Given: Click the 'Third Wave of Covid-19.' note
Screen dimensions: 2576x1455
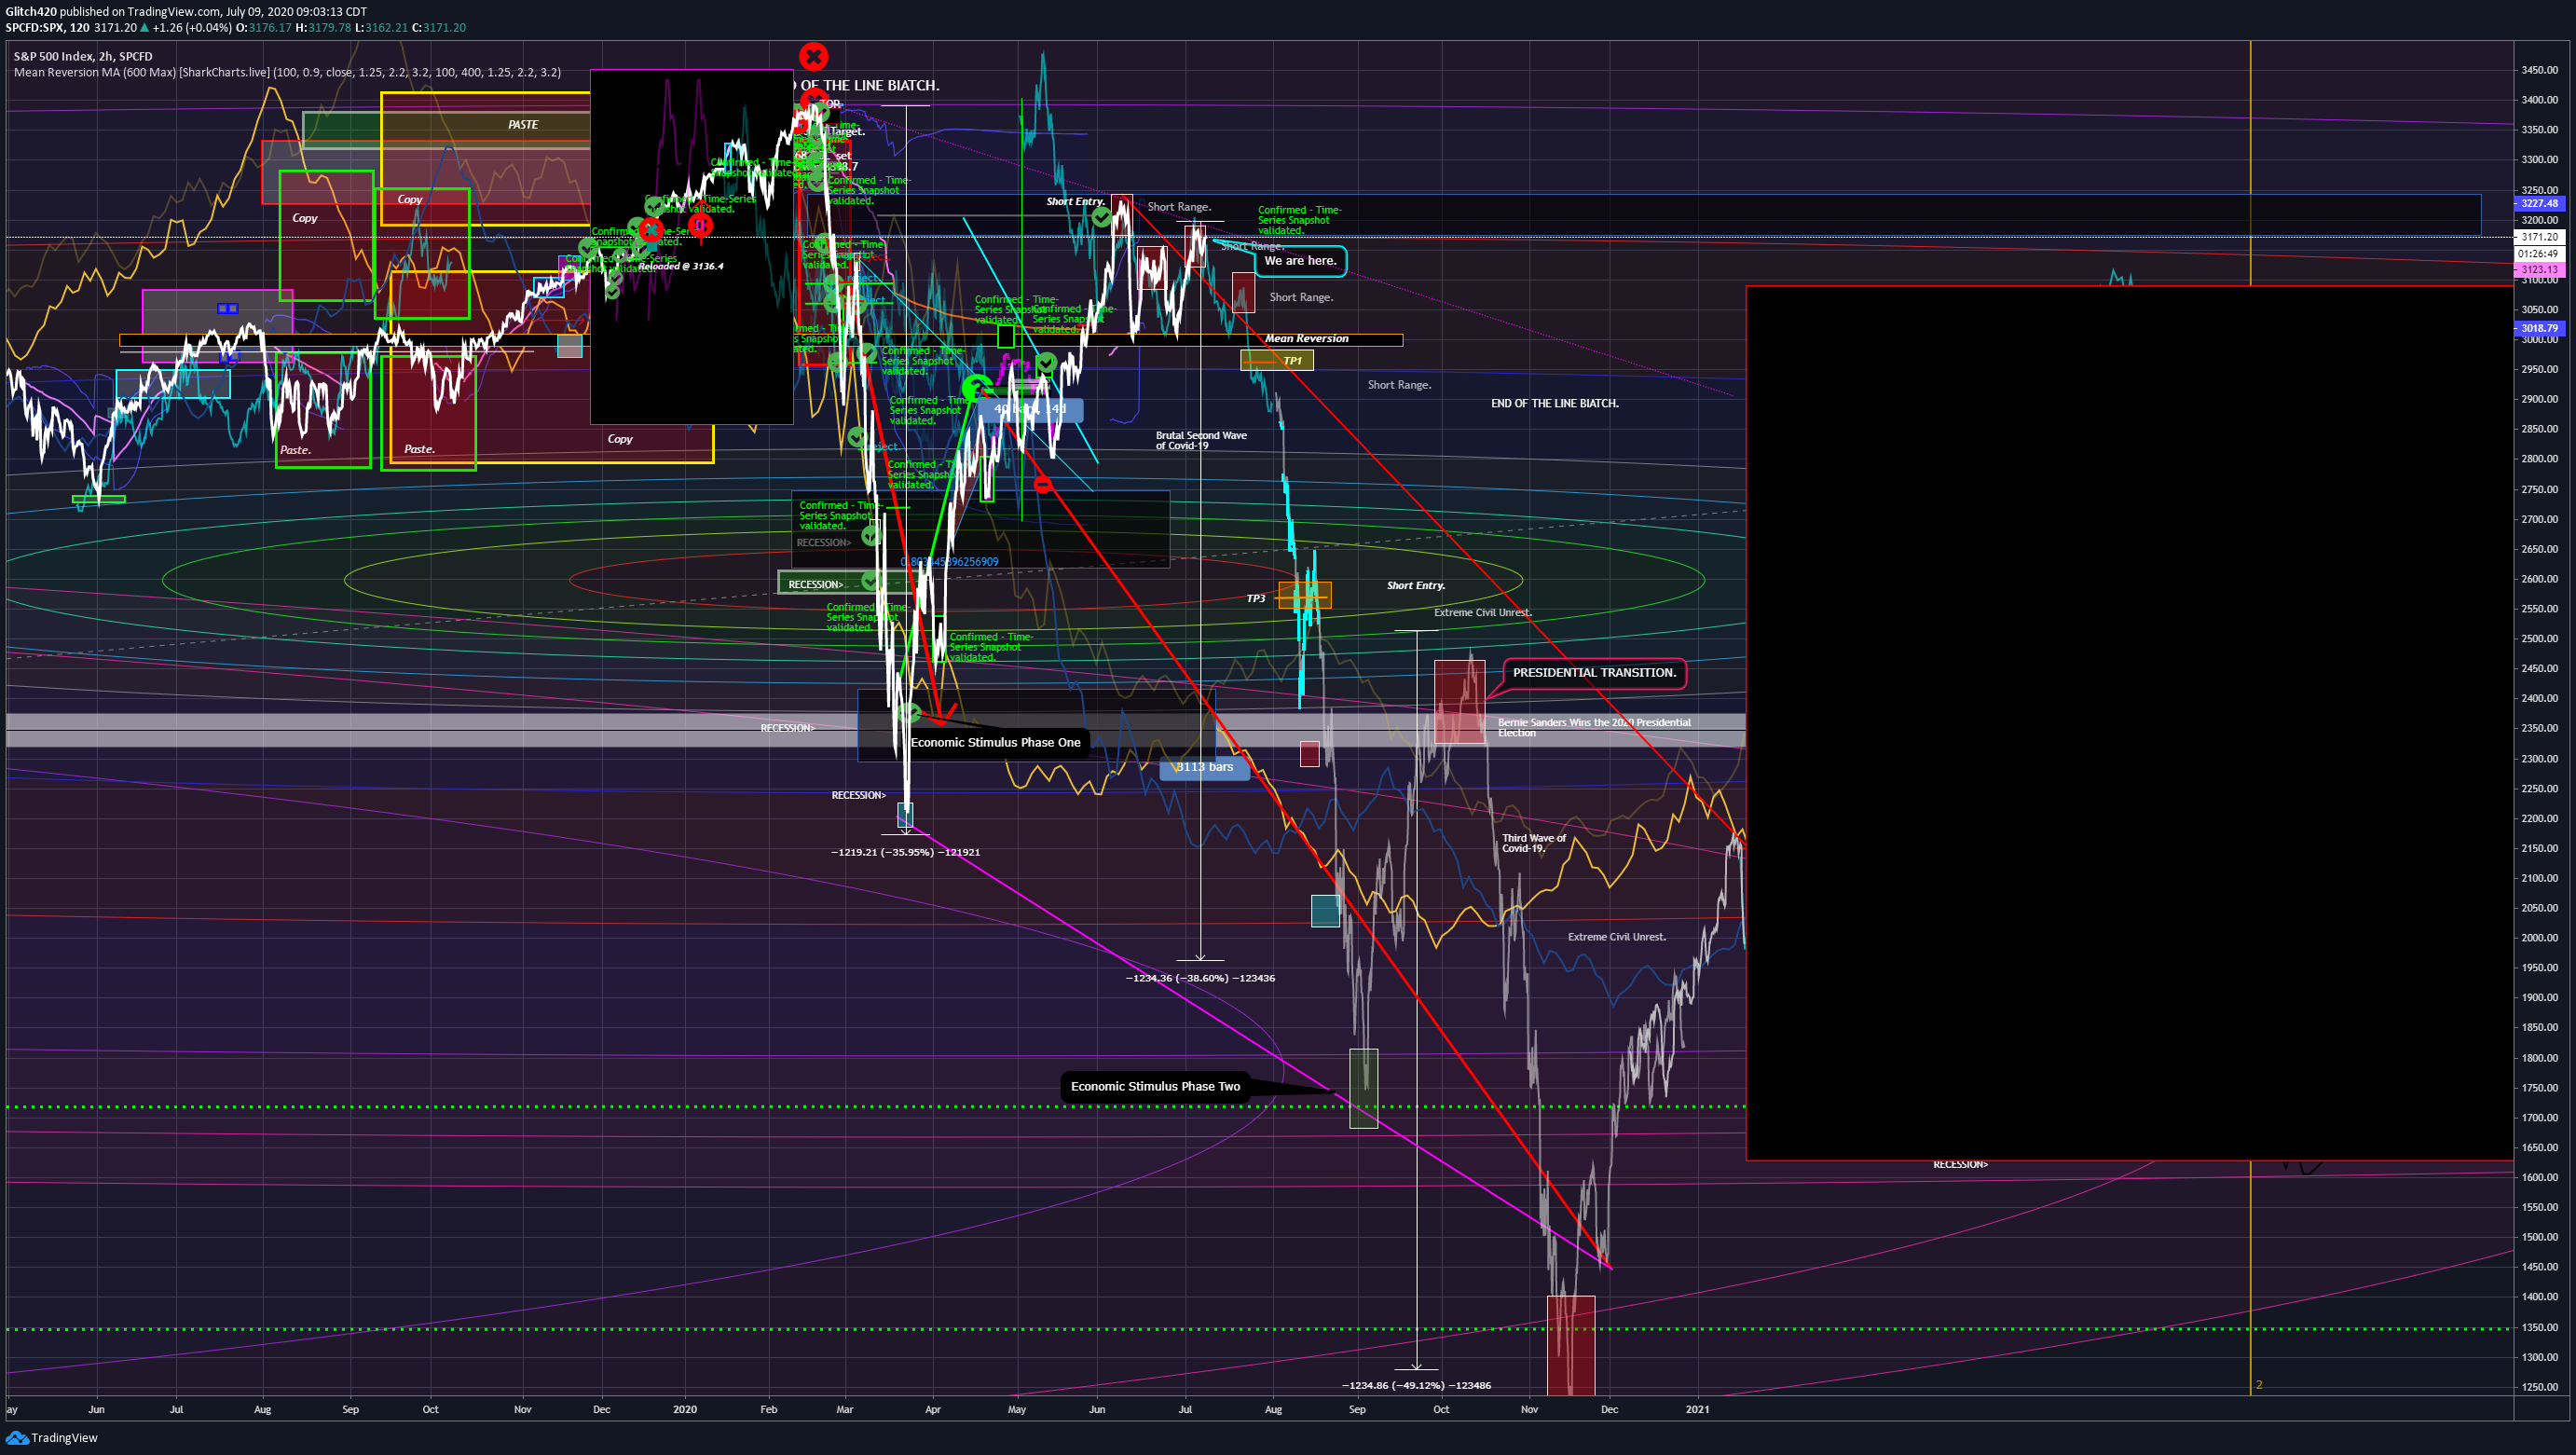Looking at the screenshot, I should (1534, 844).
